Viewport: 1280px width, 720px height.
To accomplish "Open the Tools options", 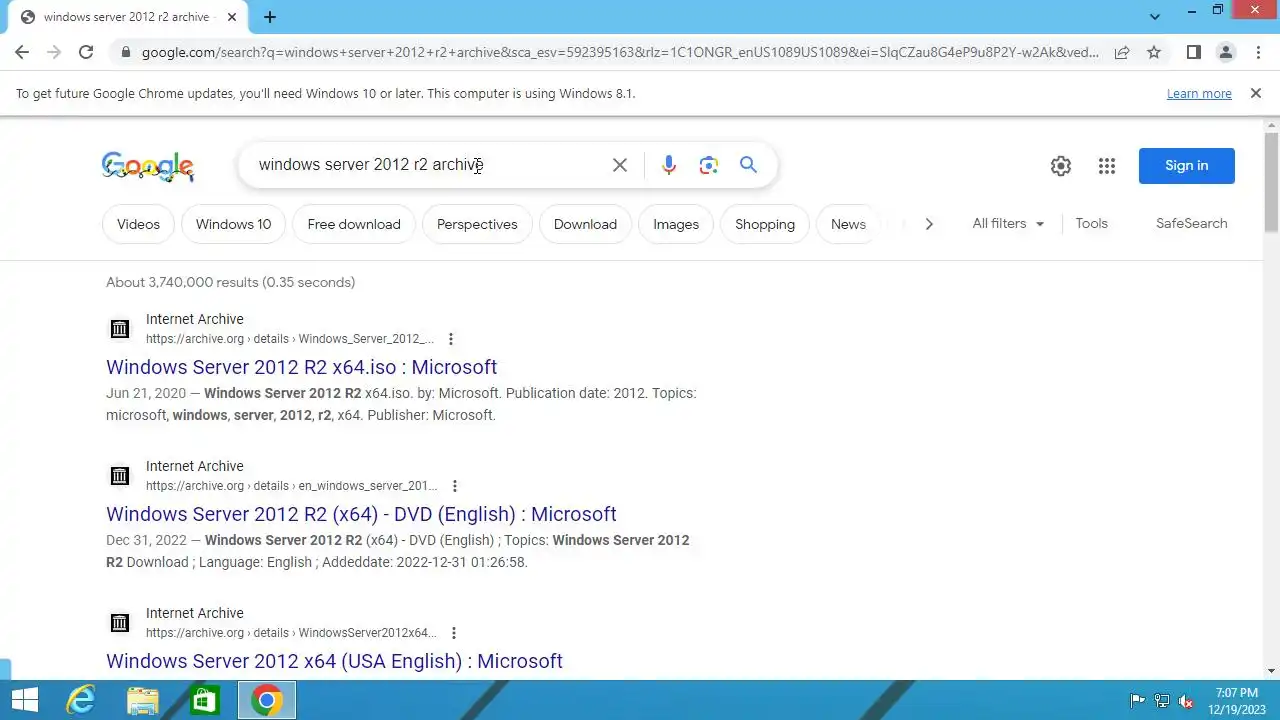I will tap(1091, 224).
